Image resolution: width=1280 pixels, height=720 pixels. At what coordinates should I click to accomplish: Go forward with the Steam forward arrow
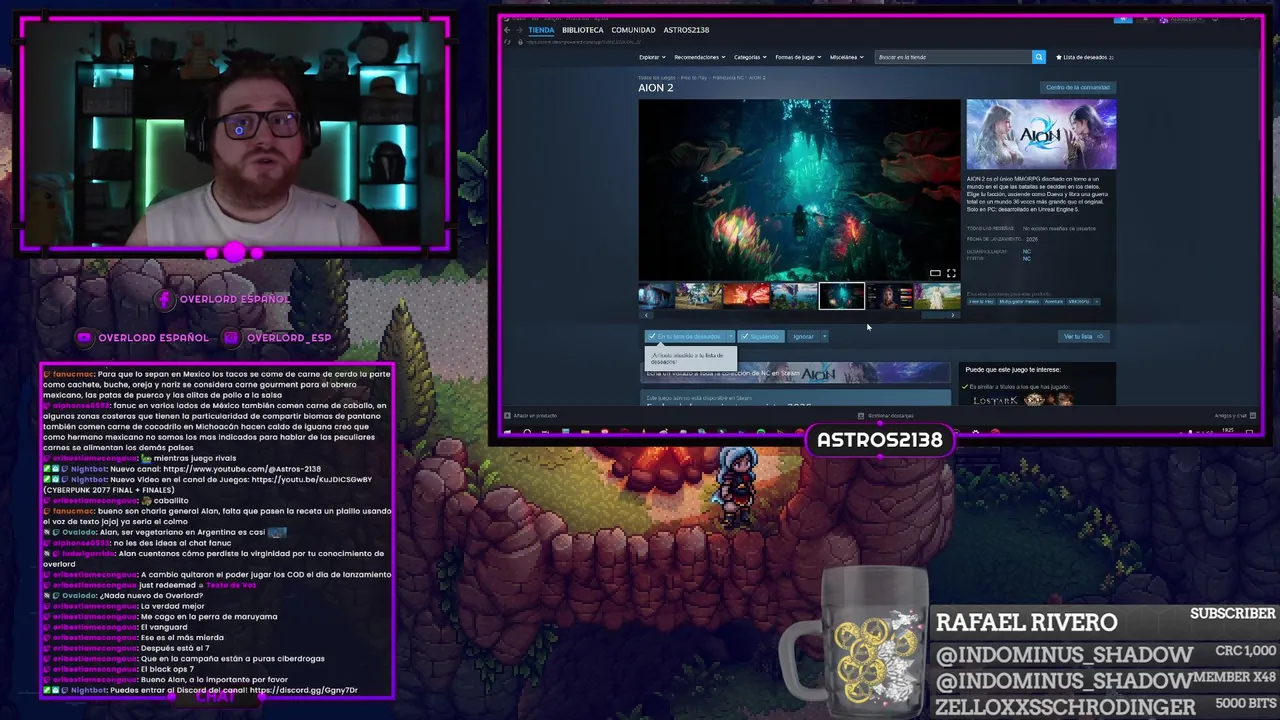point(518,30)
